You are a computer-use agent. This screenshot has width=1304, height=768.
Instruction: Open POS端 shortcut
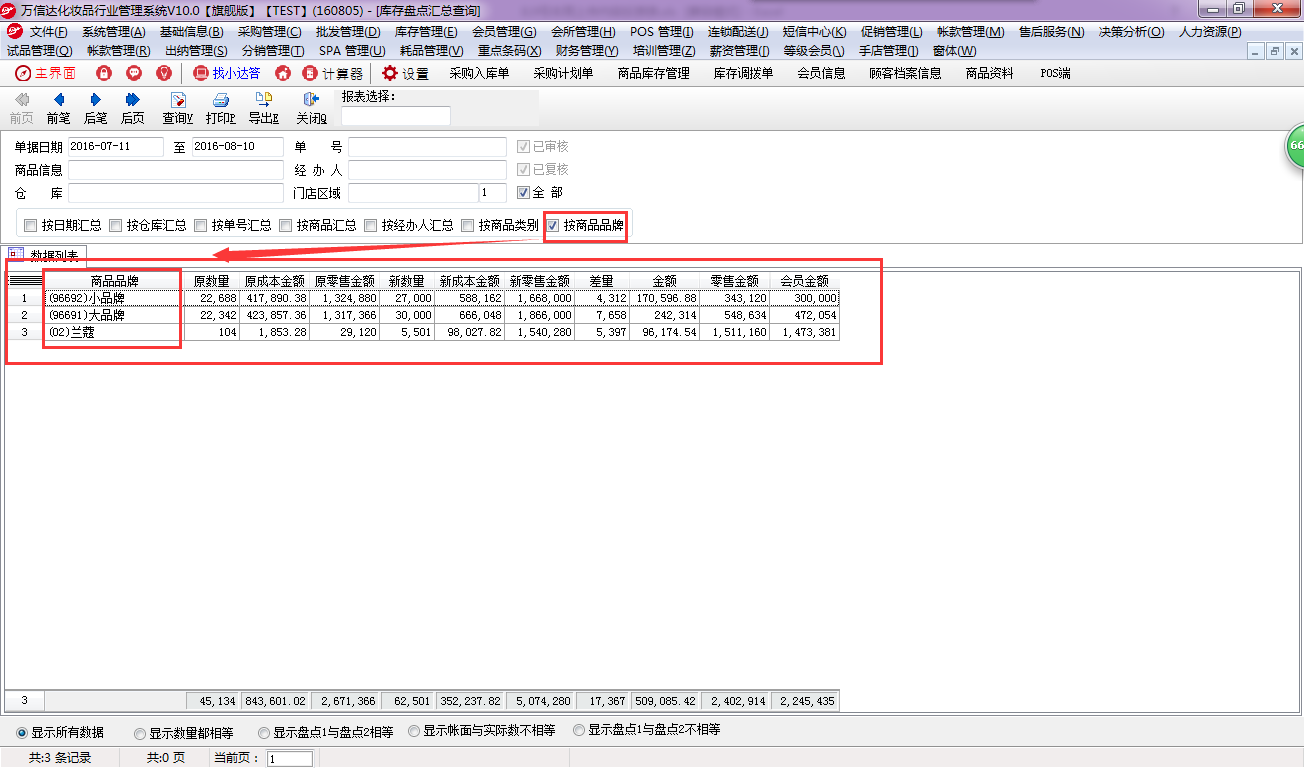pos(1055,73)
